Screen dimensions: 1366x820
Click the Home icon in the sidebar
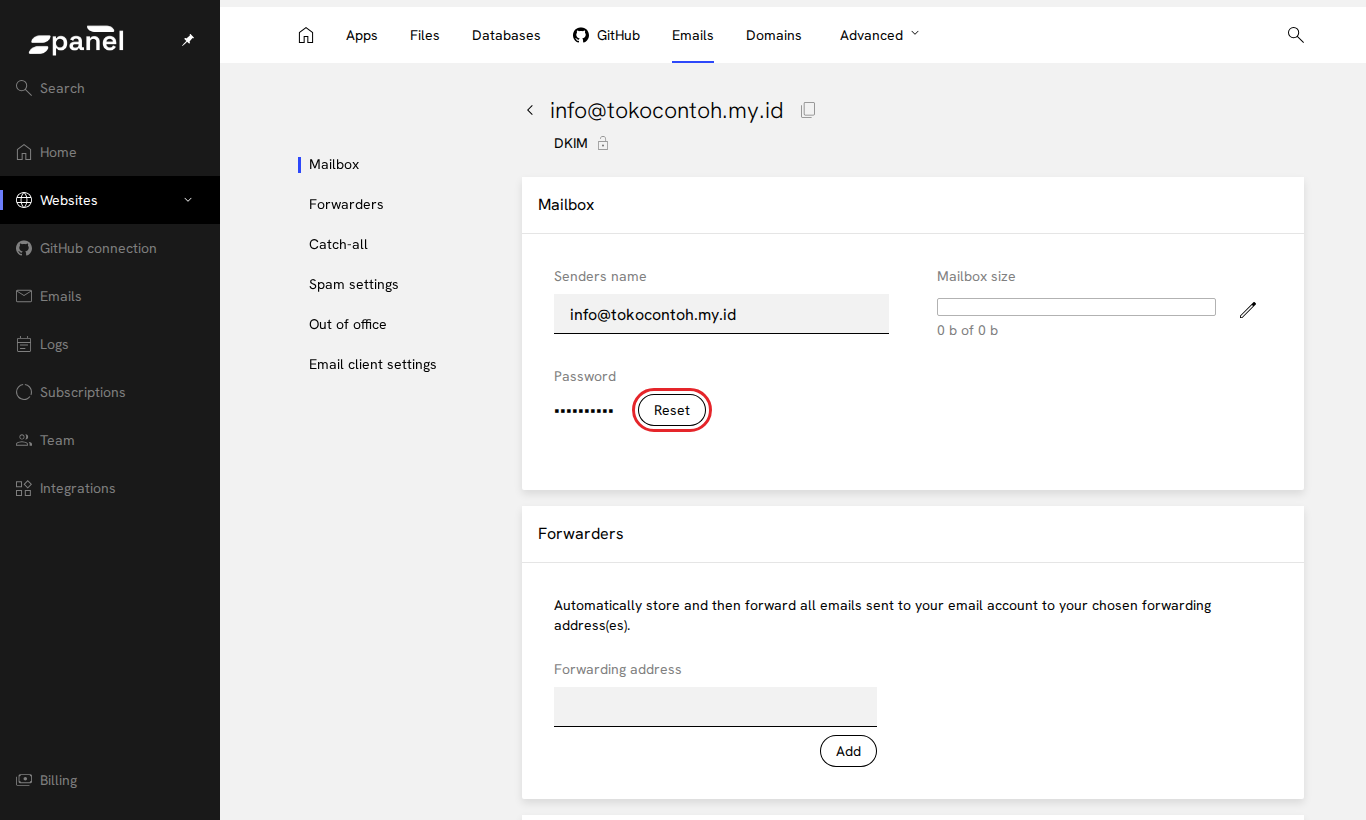click(24, 152)
